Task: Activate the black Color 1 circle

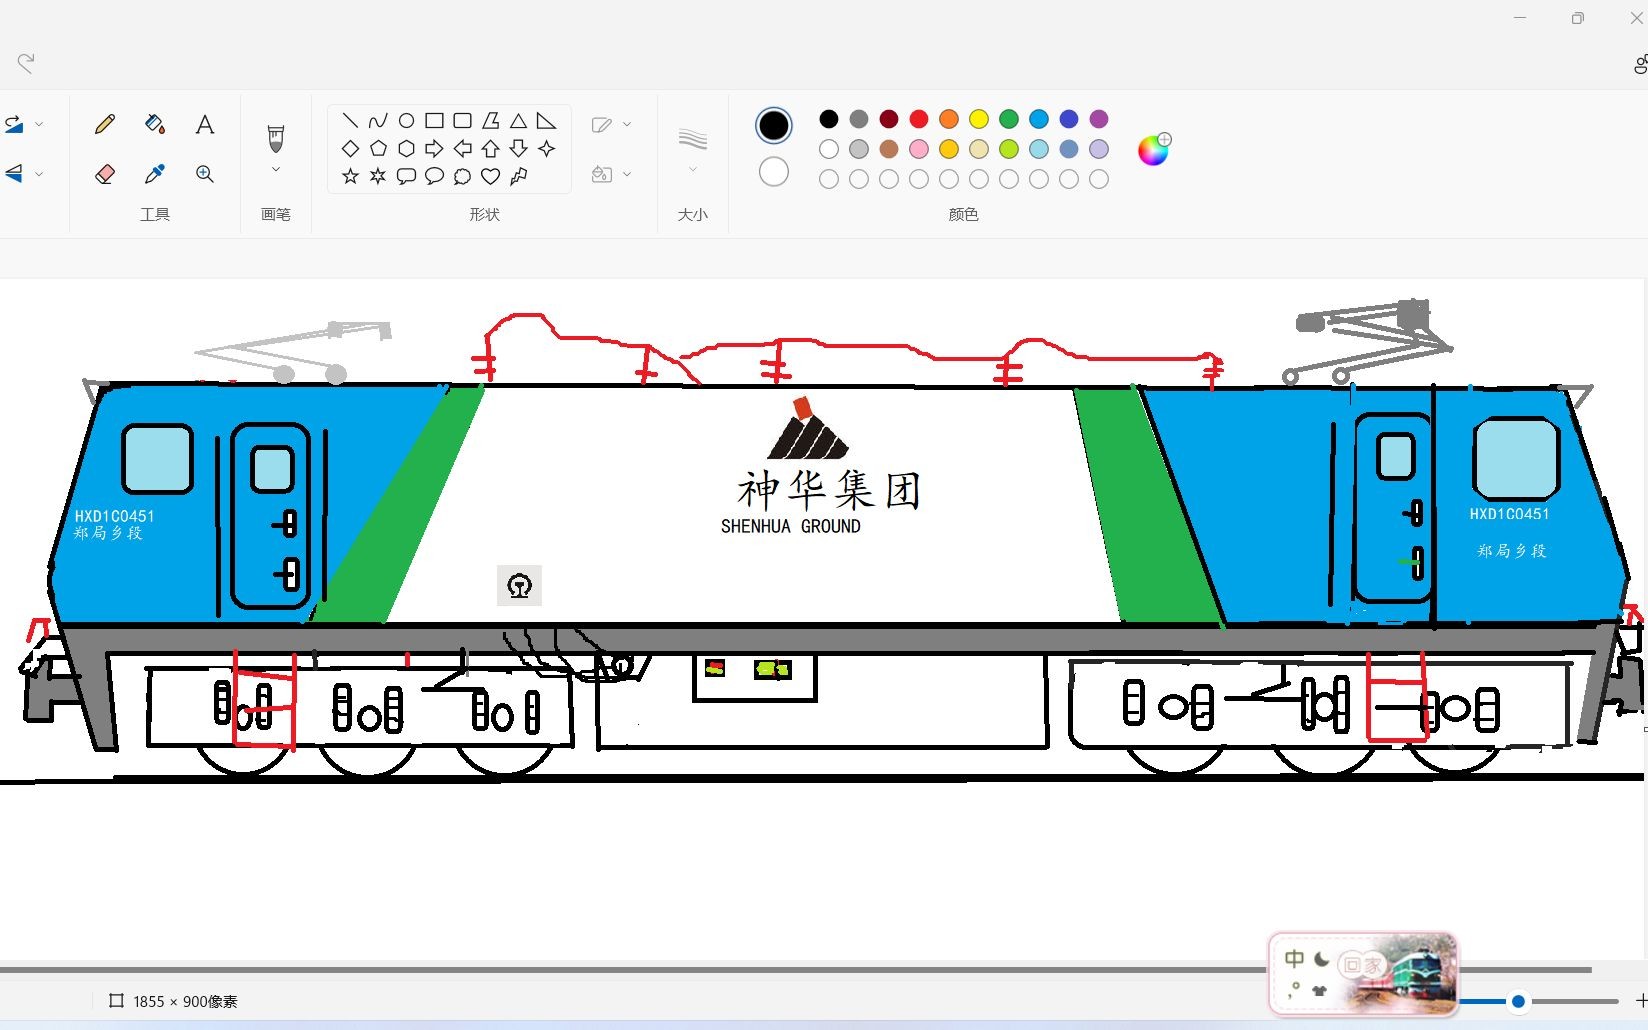Action: point(774,125)
